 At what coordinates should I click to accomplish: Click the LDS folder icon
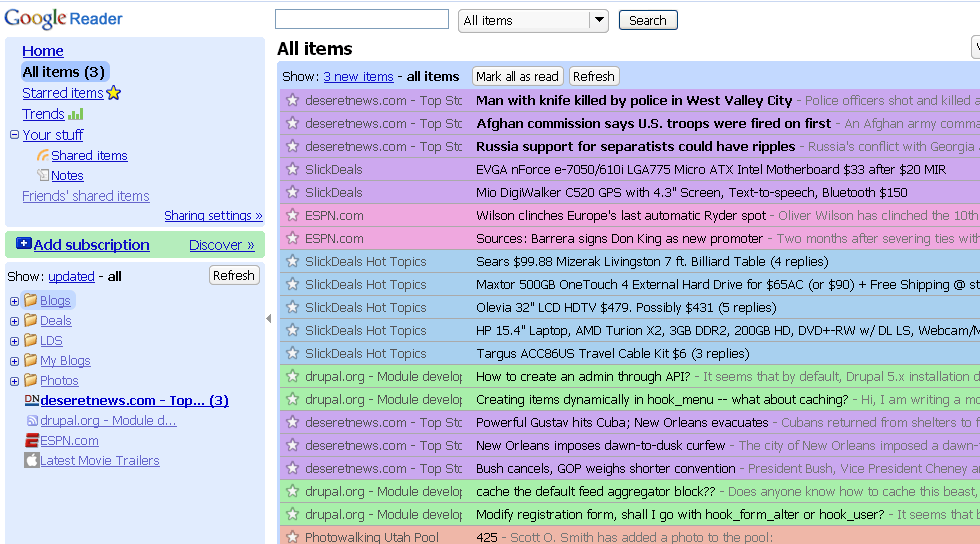point(31,340)
